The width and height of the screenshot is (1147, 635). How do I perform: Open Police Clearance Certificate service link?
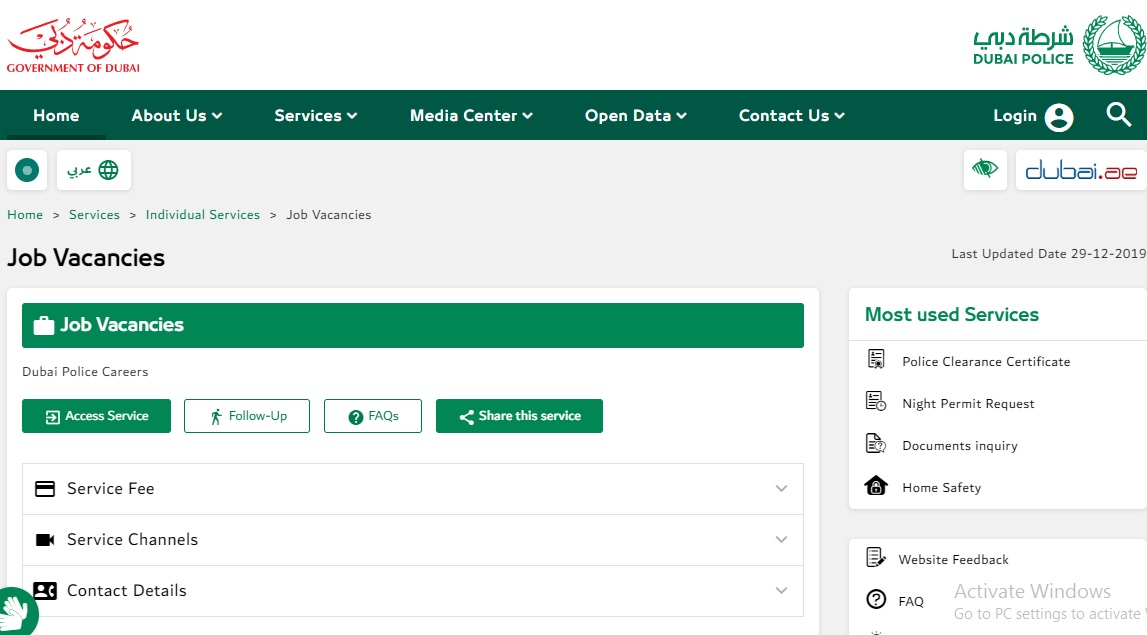986,362
